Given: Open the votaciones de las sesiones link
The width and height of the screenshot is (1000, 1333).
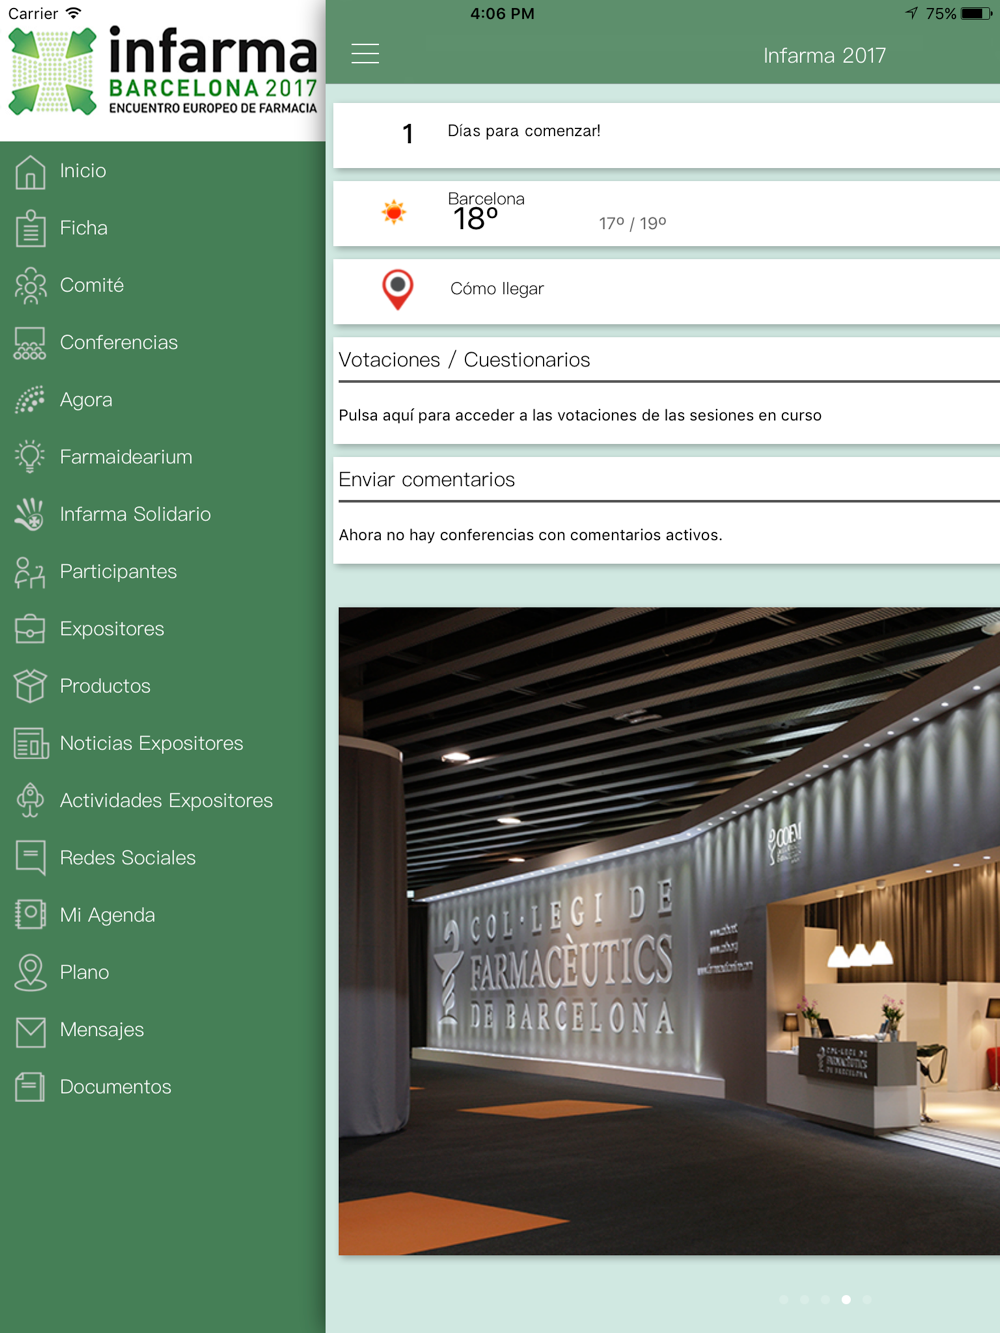Looking at the screenshot, I should [x=580, y=415].
